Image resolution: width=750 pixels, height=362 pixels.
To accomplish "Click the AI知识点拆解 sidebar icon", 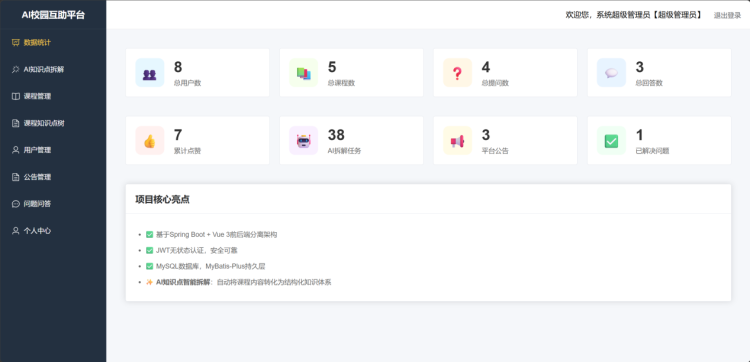I will [15, 69].
